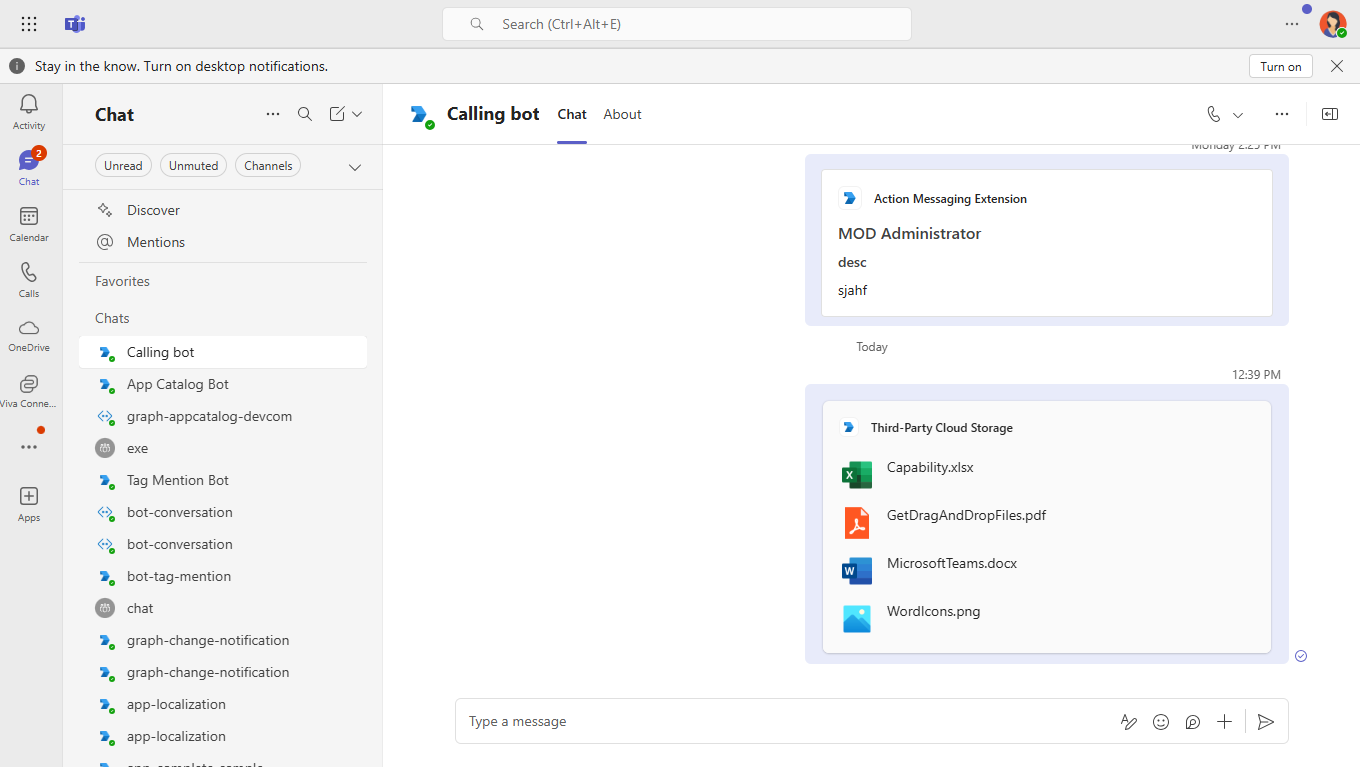1360x767 pixels.
Task: Open the graph-appcatalog-devcom chat
Action: (223, 416)
